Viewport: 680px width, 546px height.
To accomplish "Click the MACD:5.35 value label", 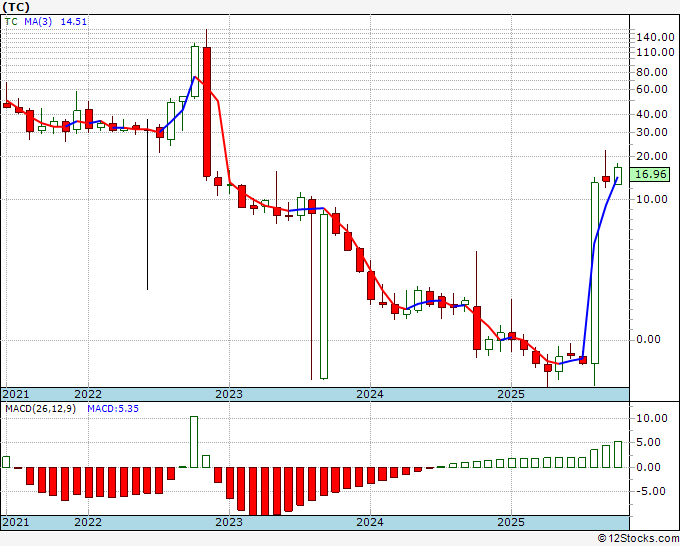I will pos(113,409).
